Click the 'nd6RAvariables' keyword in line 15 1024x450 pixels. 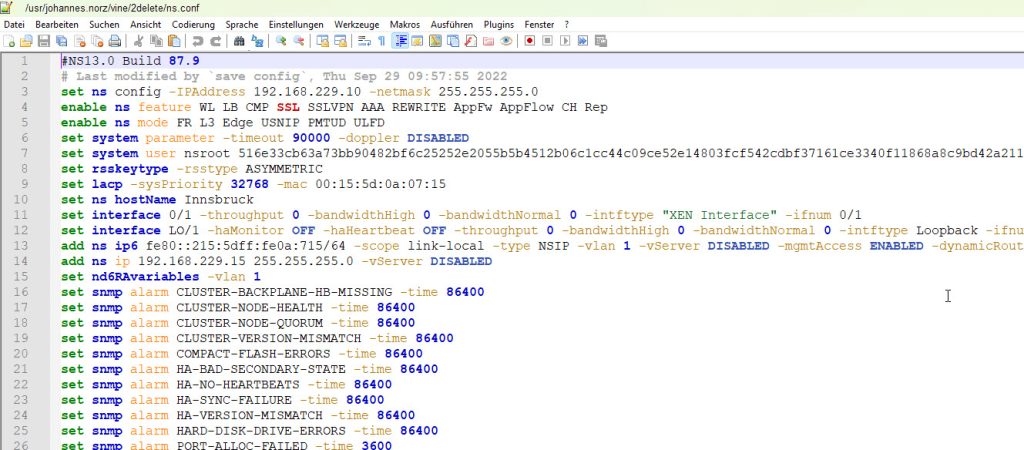coord(146,277)
